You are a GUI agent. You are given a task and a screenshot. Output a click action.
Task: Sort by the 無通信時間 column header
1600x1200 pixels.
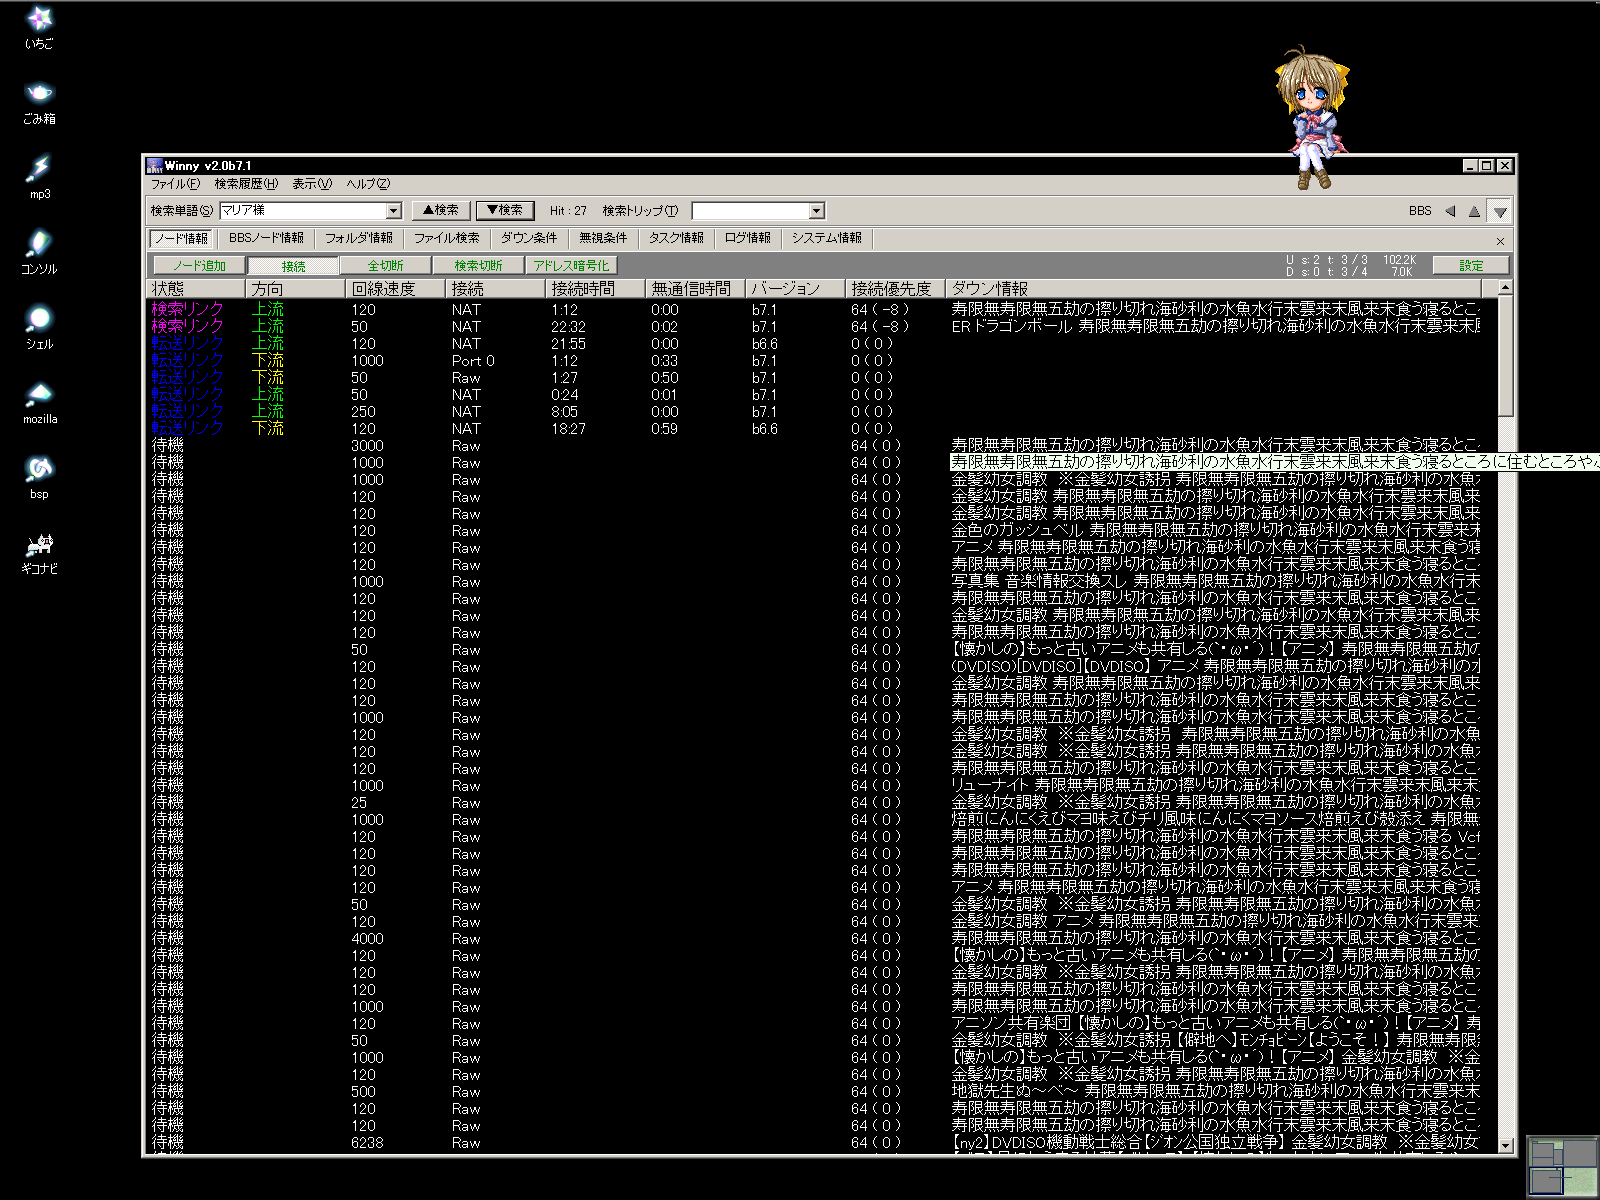point(695,288)
